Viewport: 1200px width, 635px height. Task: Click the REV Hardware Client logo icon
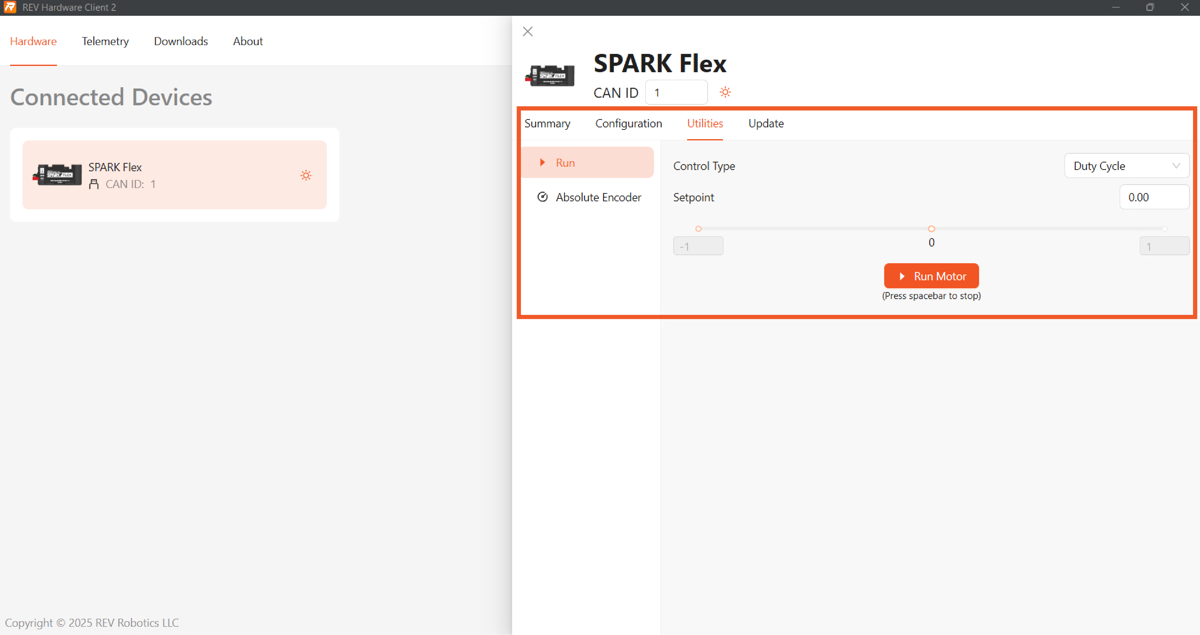[10, 7]
